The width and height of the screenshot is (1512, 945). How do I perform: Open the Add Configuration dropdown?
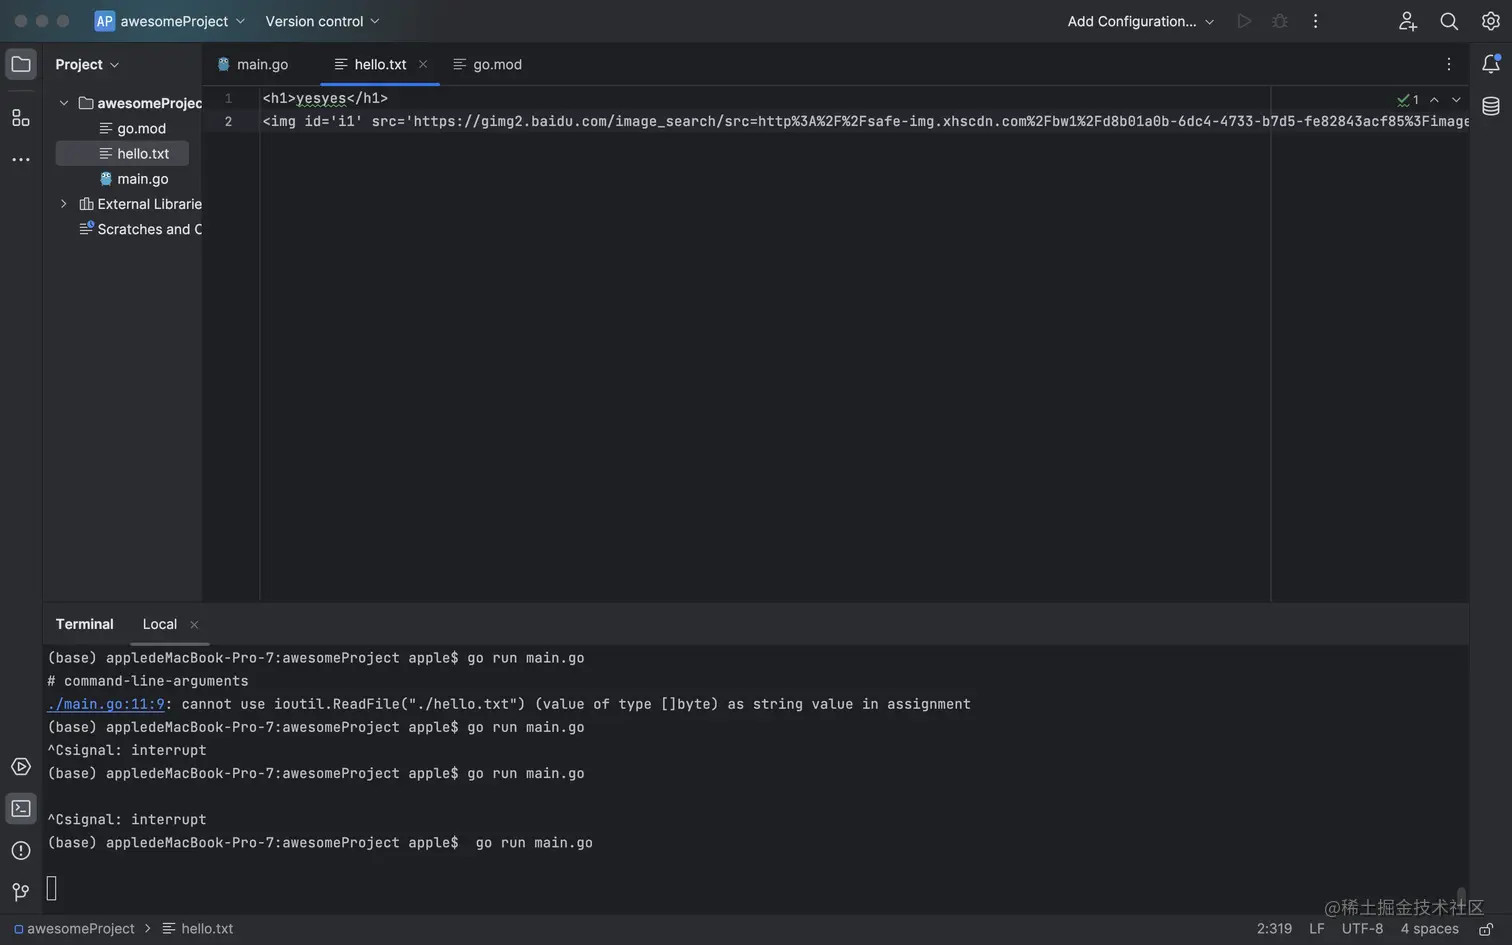tap(1141, 21)
